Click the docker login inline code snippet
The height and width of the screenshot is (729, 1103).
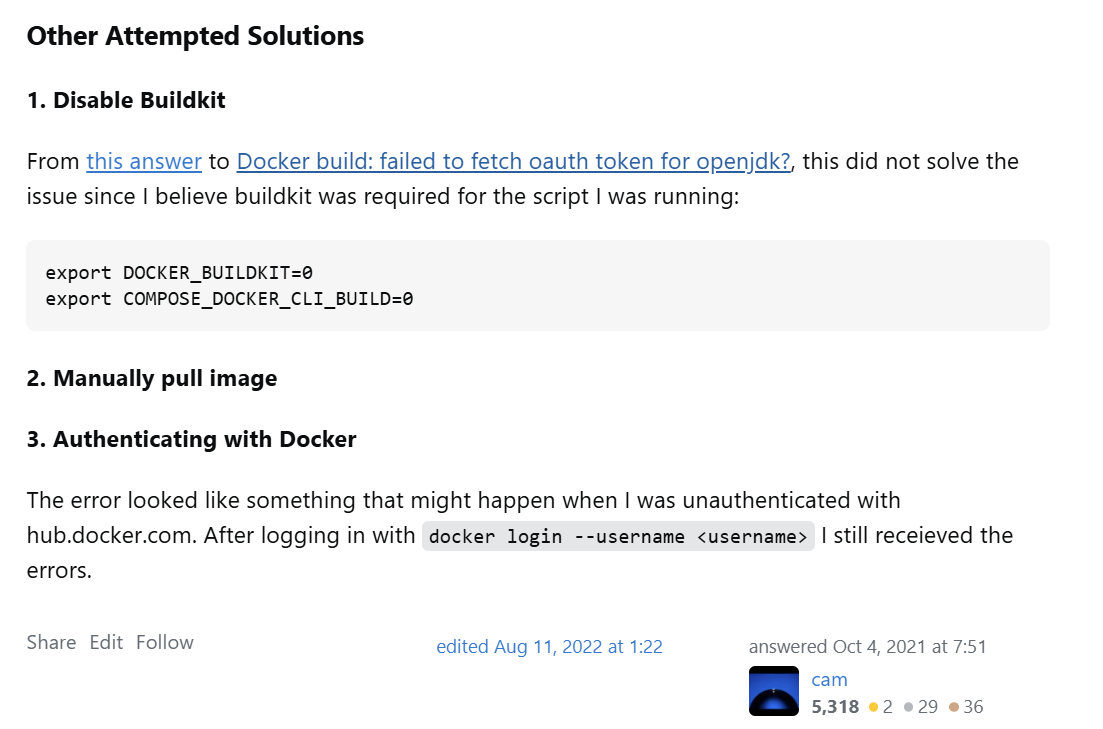pos(618,536)
